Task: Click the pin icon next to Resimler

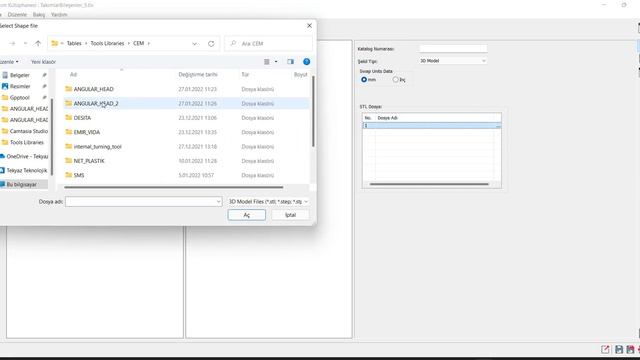Action: (44, 86)
